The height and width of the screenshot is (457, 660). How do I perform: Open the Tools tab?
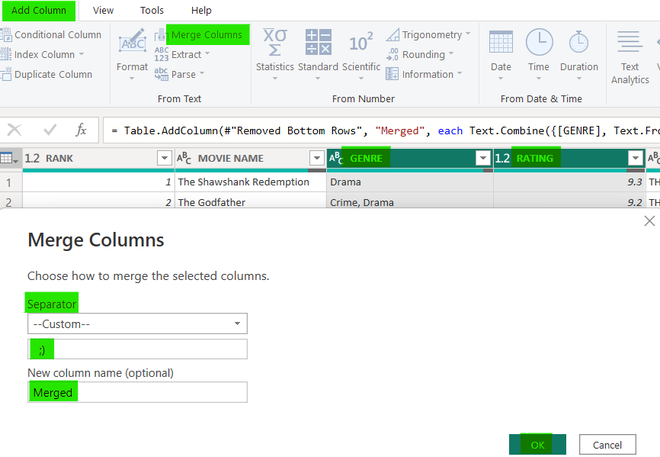point(152,11)
